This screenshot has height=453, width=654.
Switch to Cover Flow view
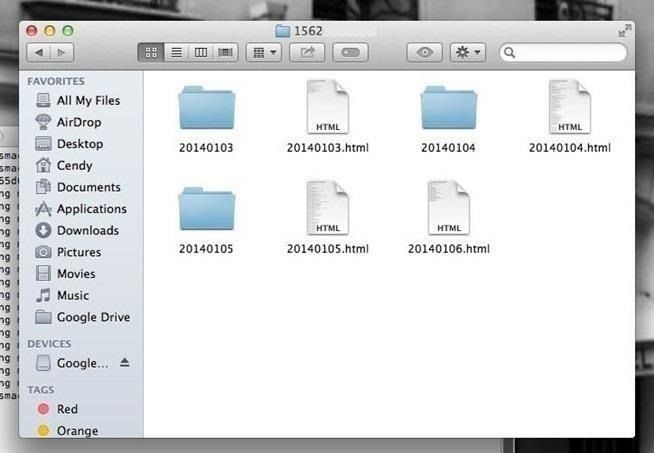[x=226, y=52]
